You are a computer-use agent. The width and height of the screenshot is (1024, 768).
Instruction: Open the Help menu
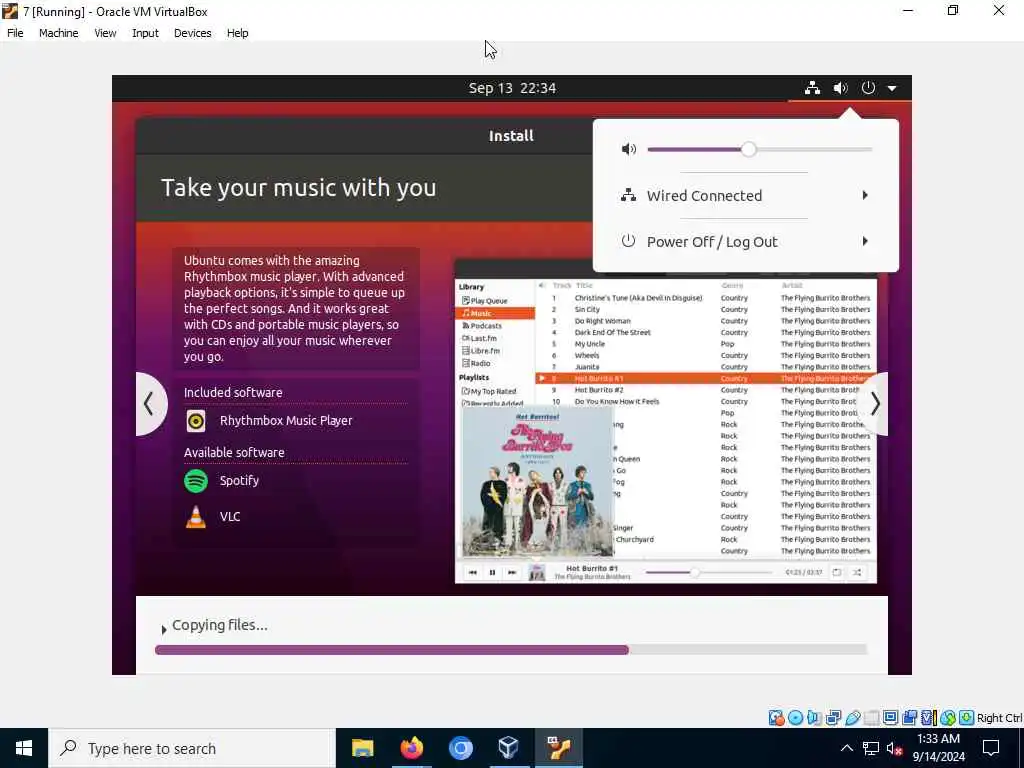pos(237,33)
